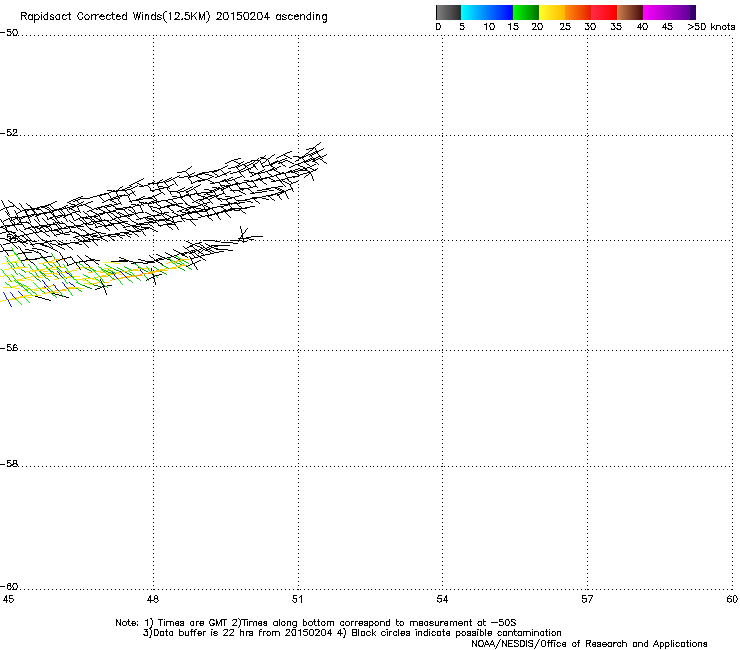The image size is (740, 650).
Task: Click the '25' legend tick label
Action: click(x=565, y=27)
